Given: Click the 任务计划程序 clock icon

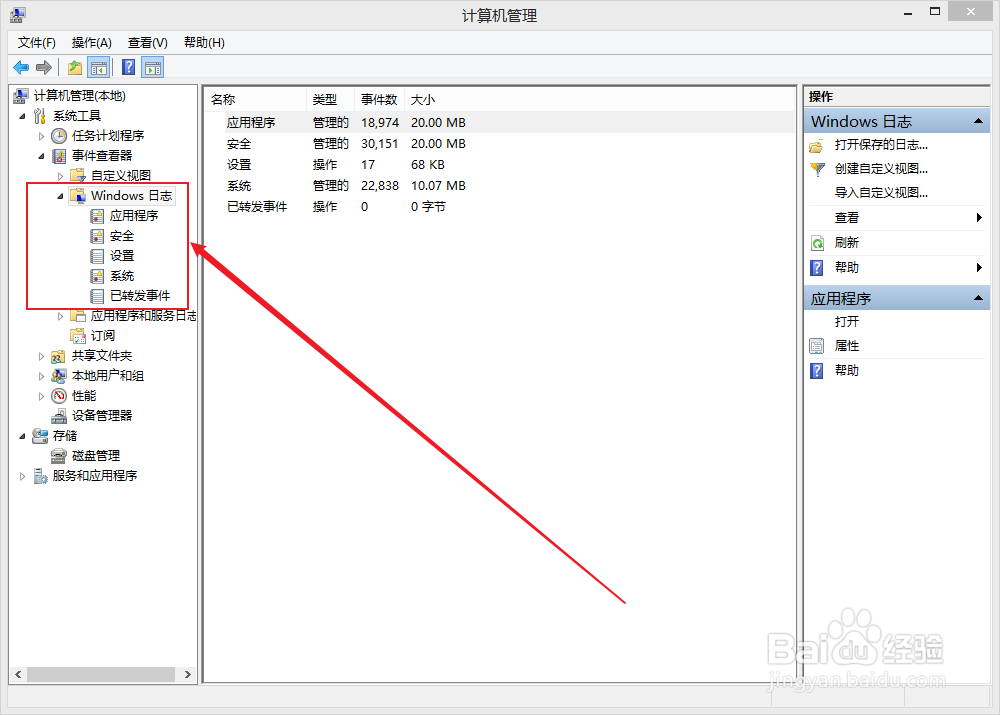Looking at the screenshot, I should 59,136.
